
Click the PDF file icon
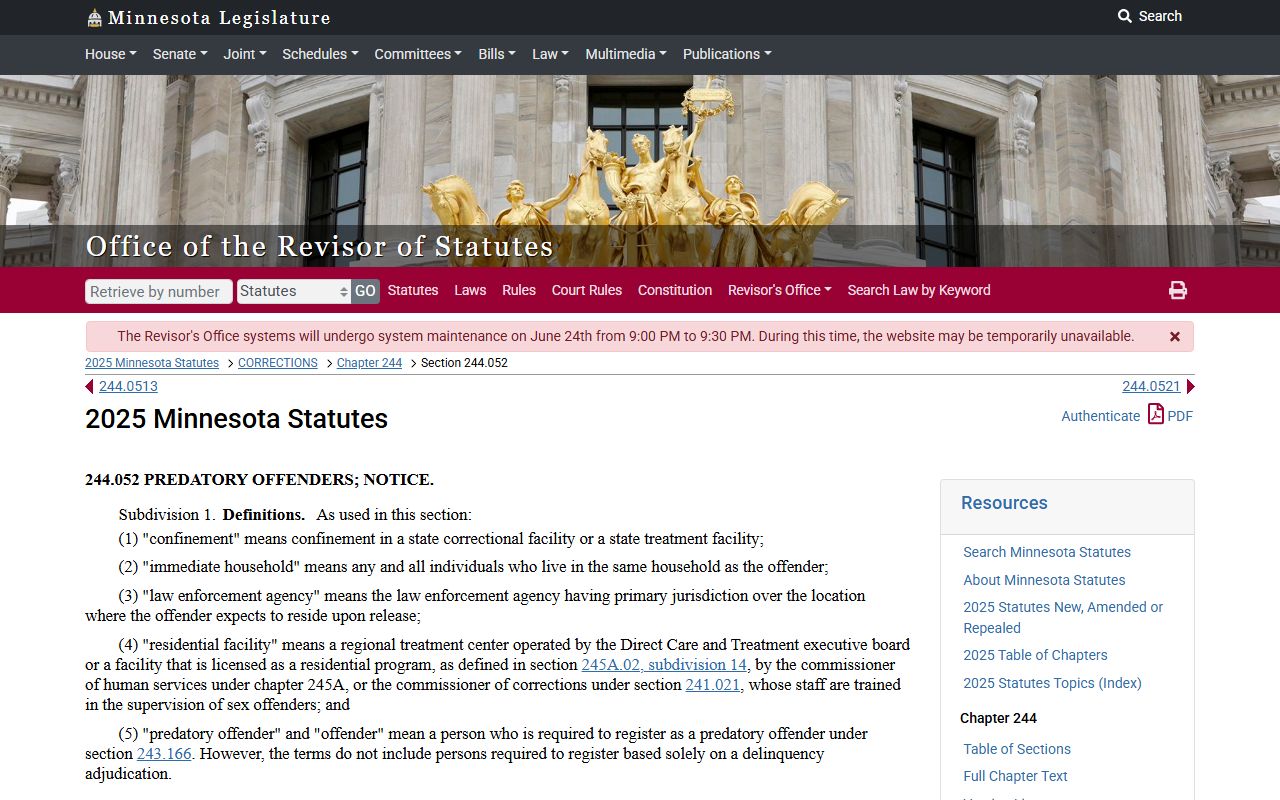[x=1155, y=414]
